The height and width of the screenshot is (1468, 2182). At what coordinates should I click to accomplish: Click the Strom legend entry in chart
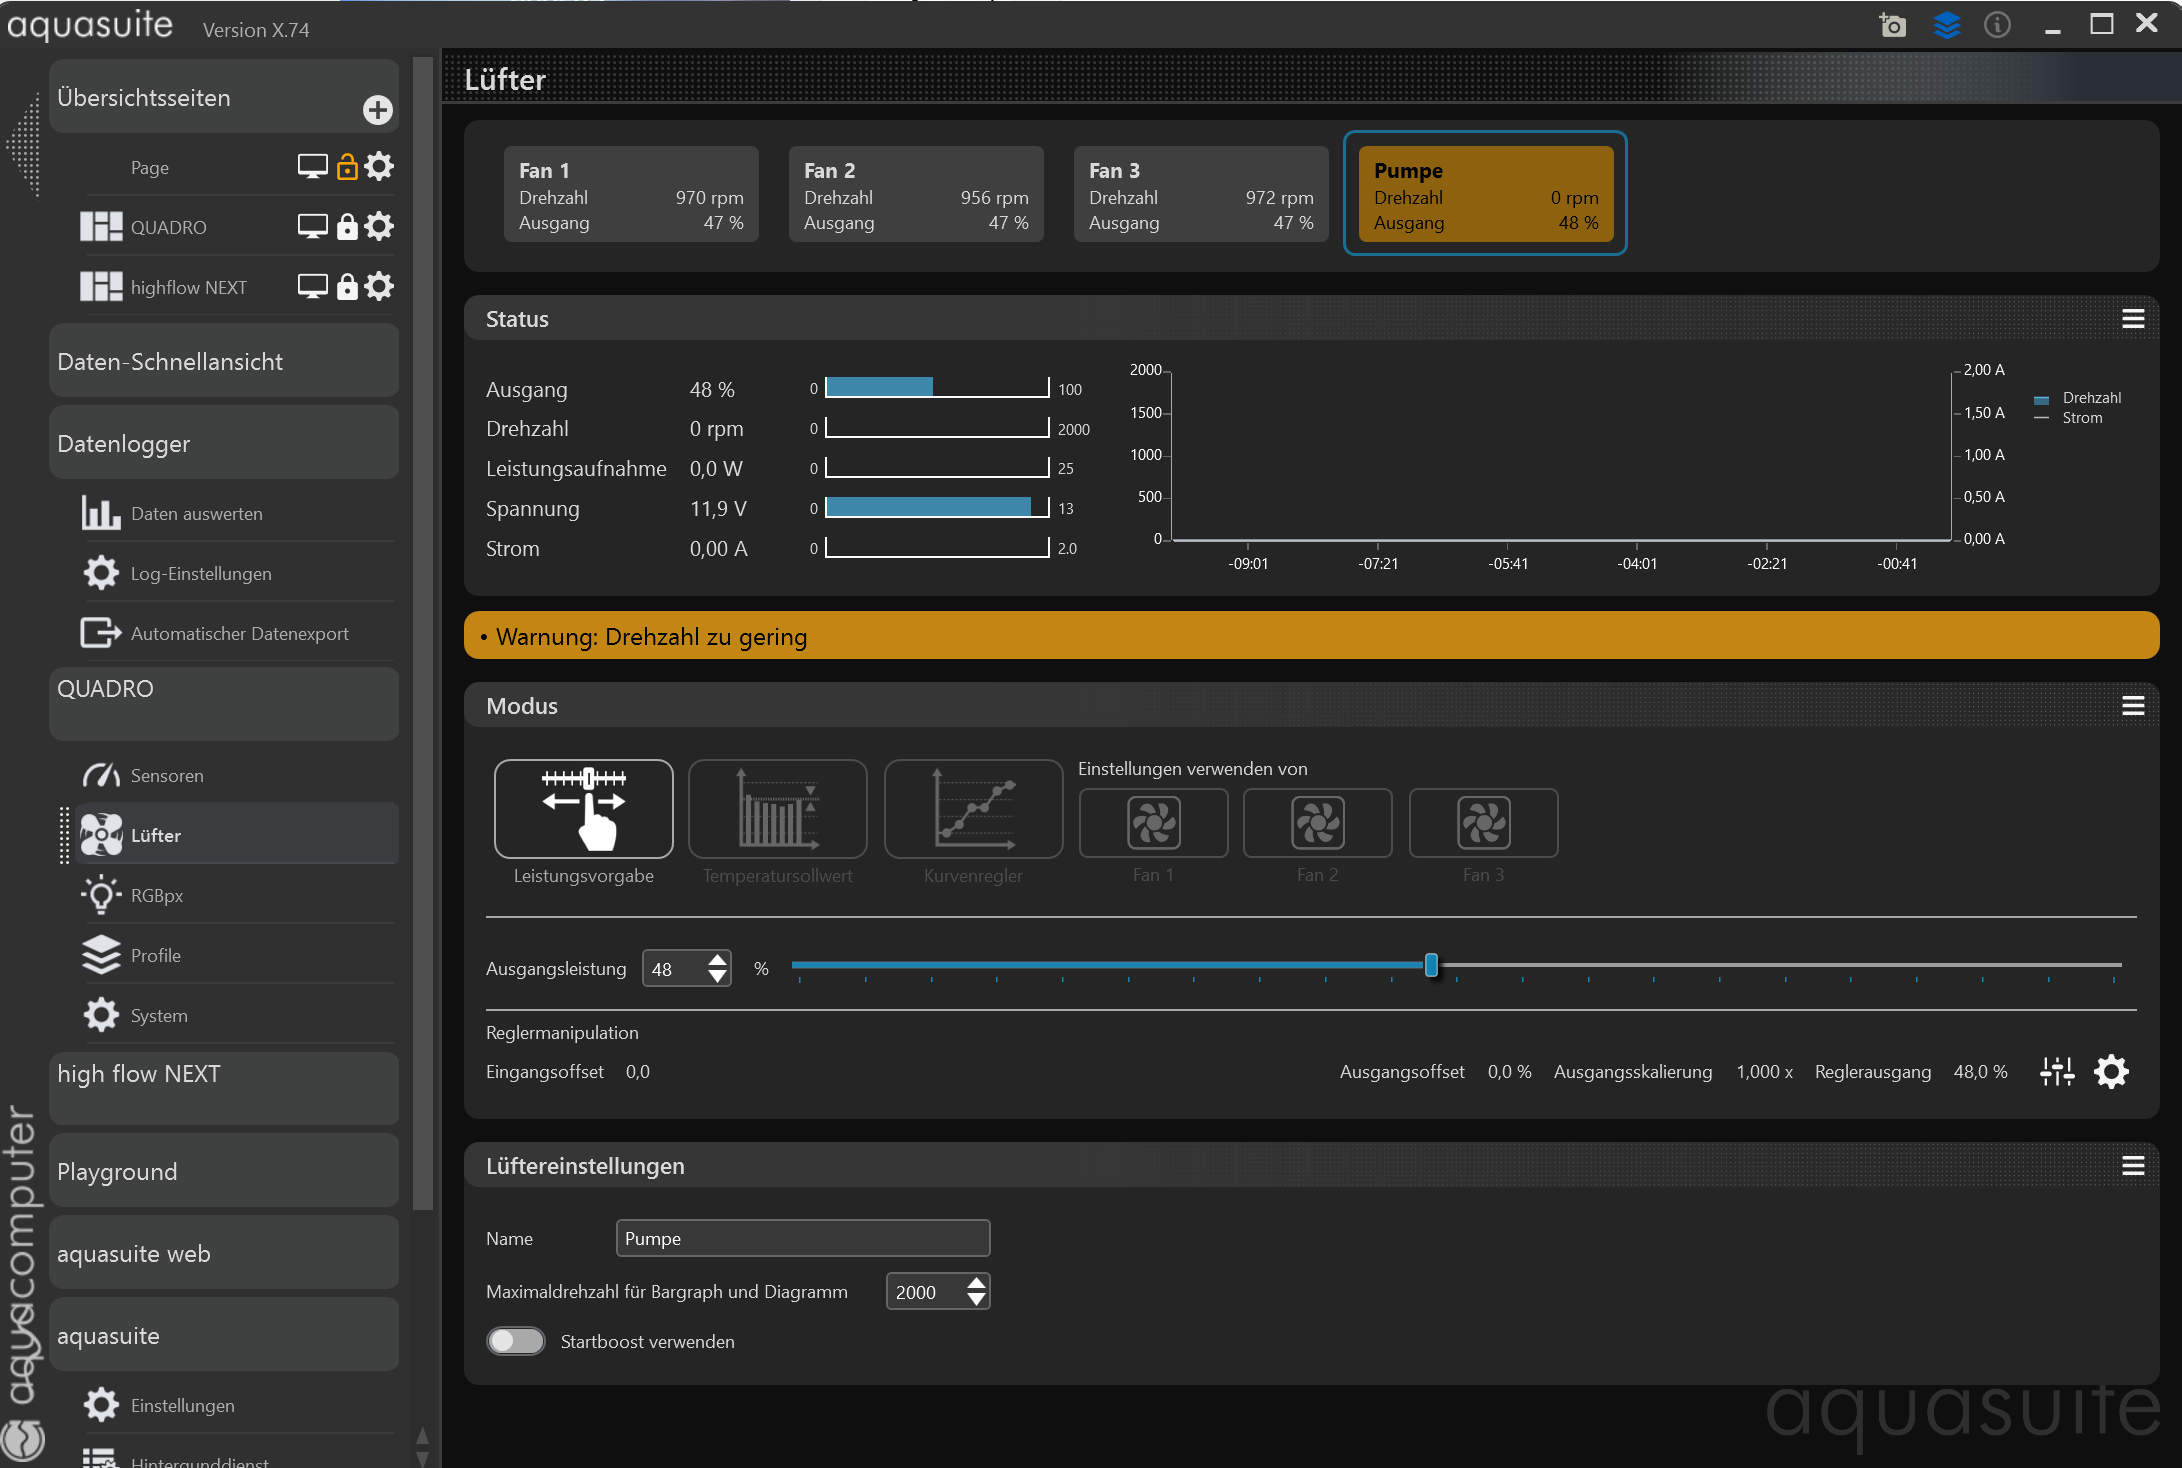[2068, 418]
